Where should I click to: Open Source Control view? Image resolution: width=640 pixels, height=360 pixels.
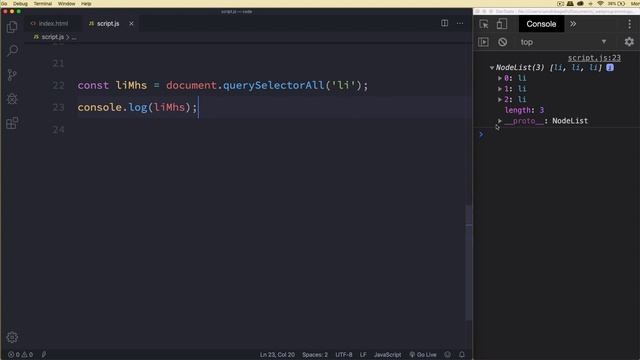pos(12,75)
